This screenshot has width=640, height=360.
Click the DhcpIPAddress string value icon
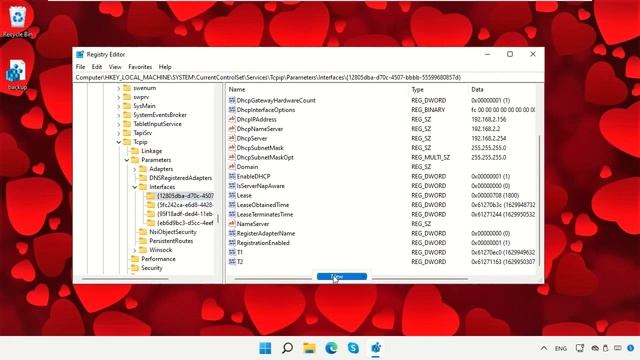(232, 119)
